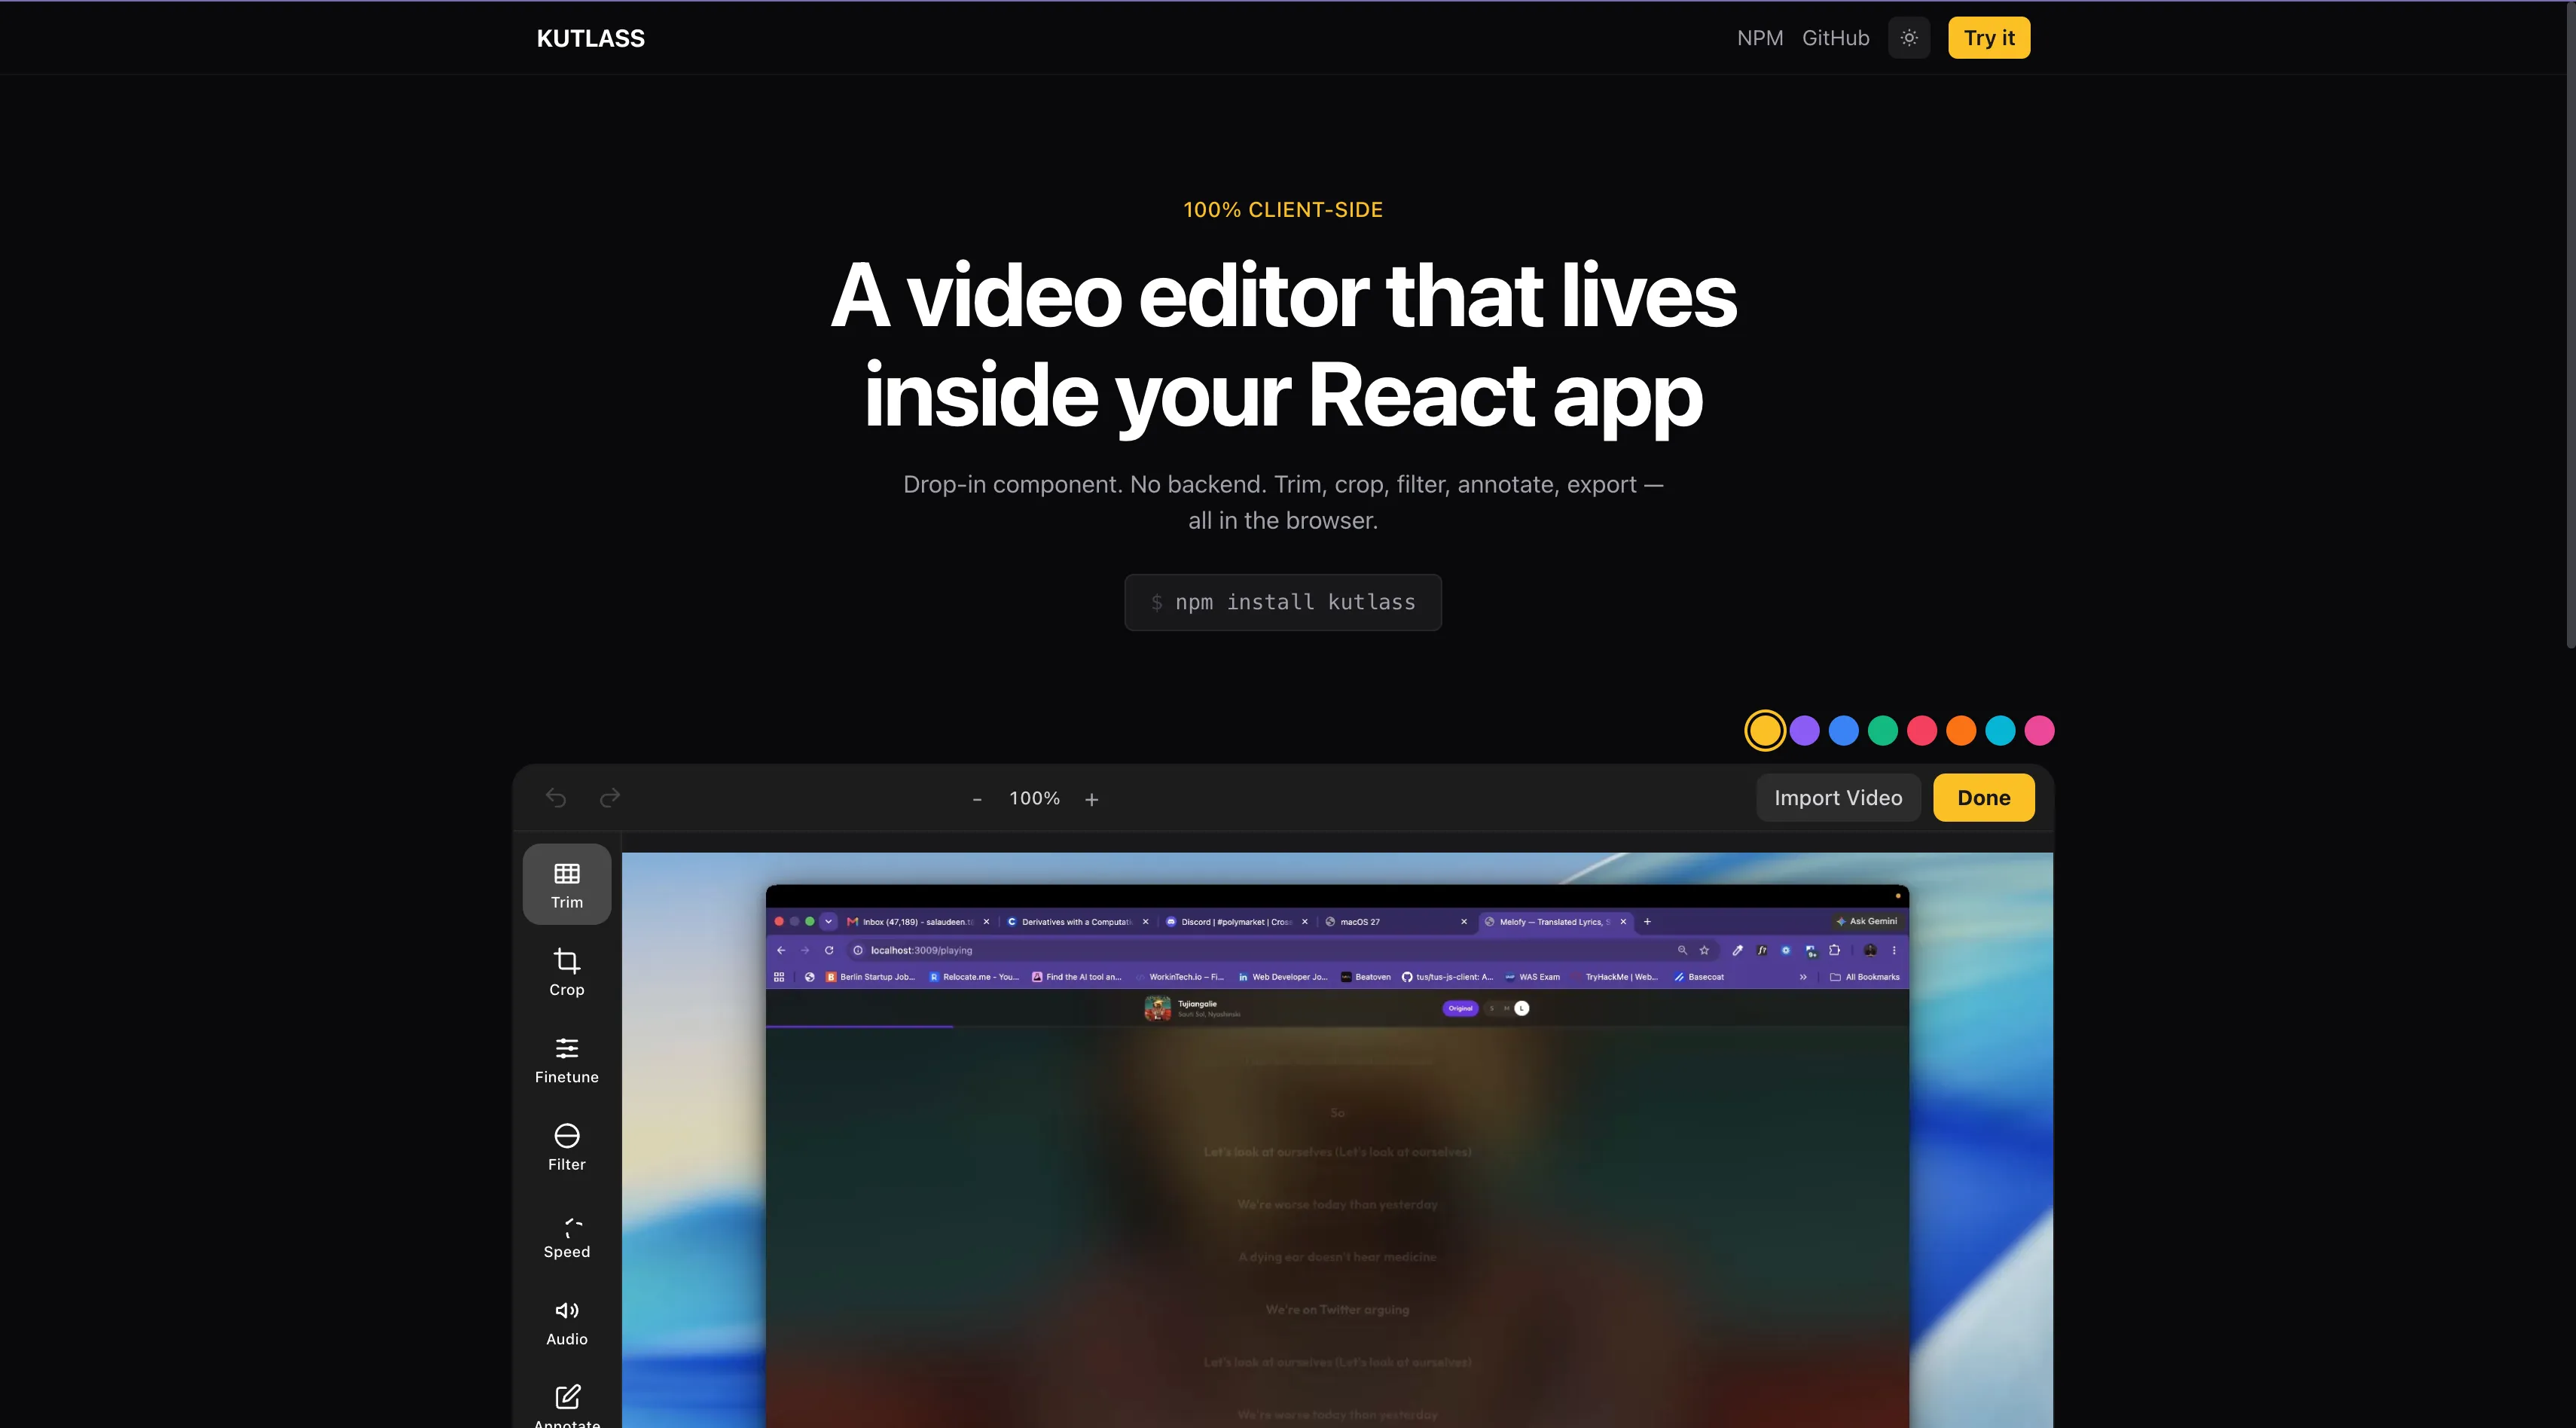
Task: Click the undo arrow icon
Action: point(556,798)
